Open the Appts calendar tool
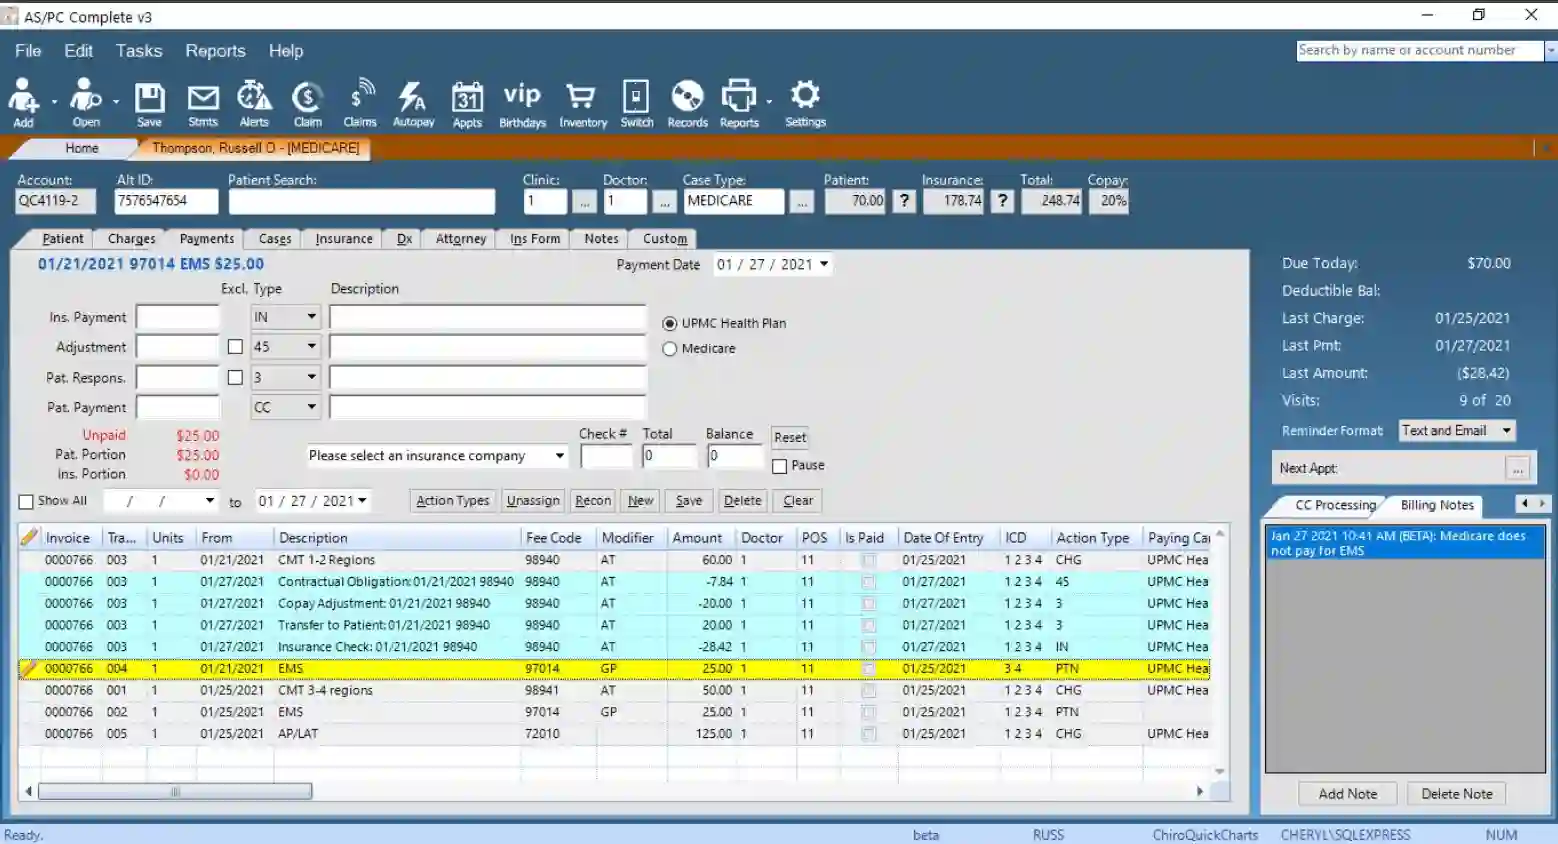 pyautogui.click(x=467, y=100)
